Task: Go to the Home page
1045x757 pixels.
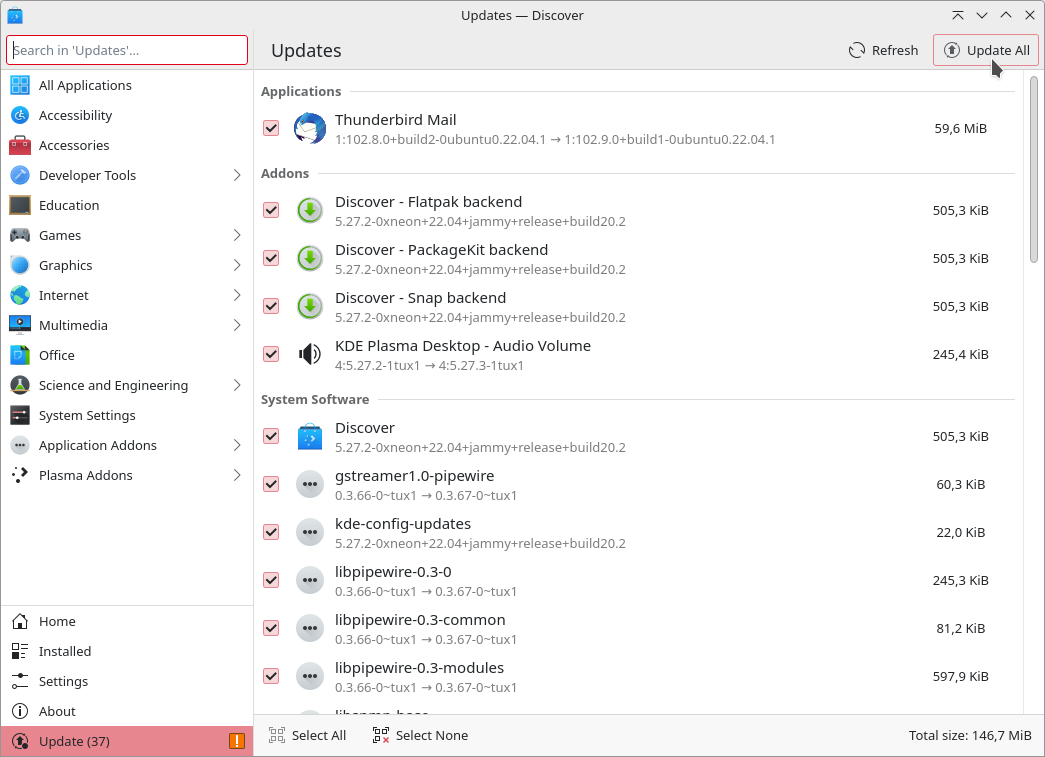Action: (x=57, y=621)
